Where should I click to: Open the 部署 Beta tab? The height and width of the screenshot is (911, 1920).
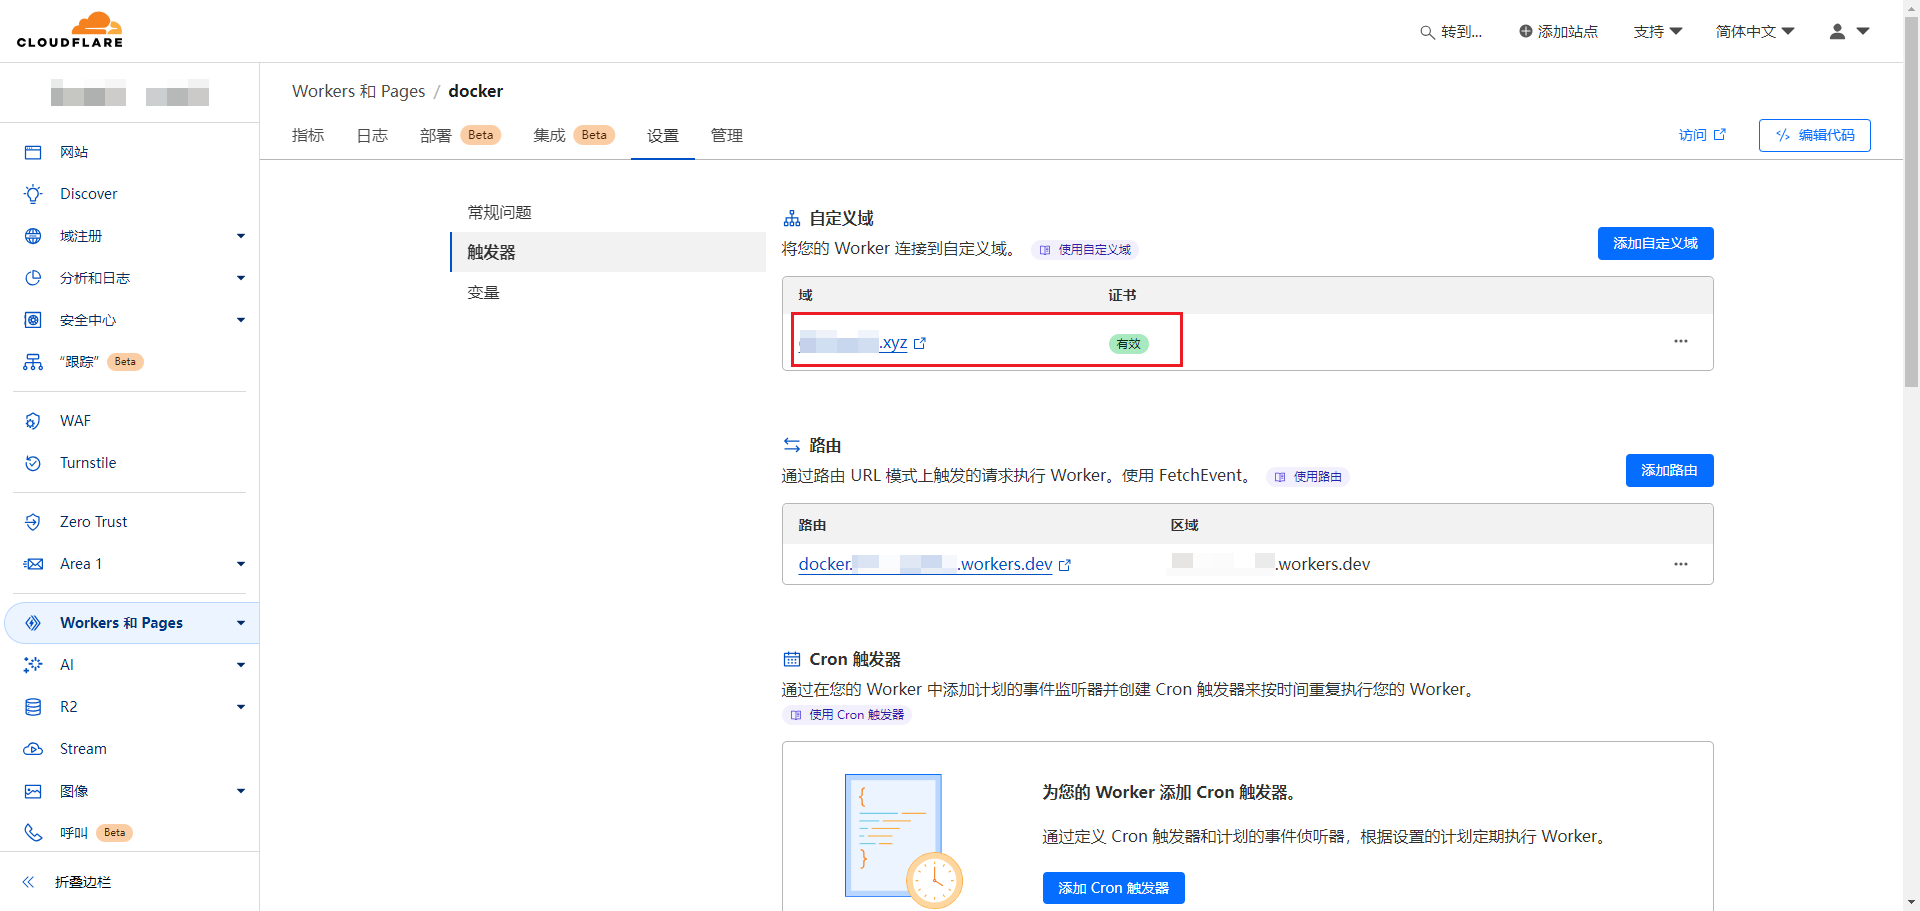coord(435,135)
